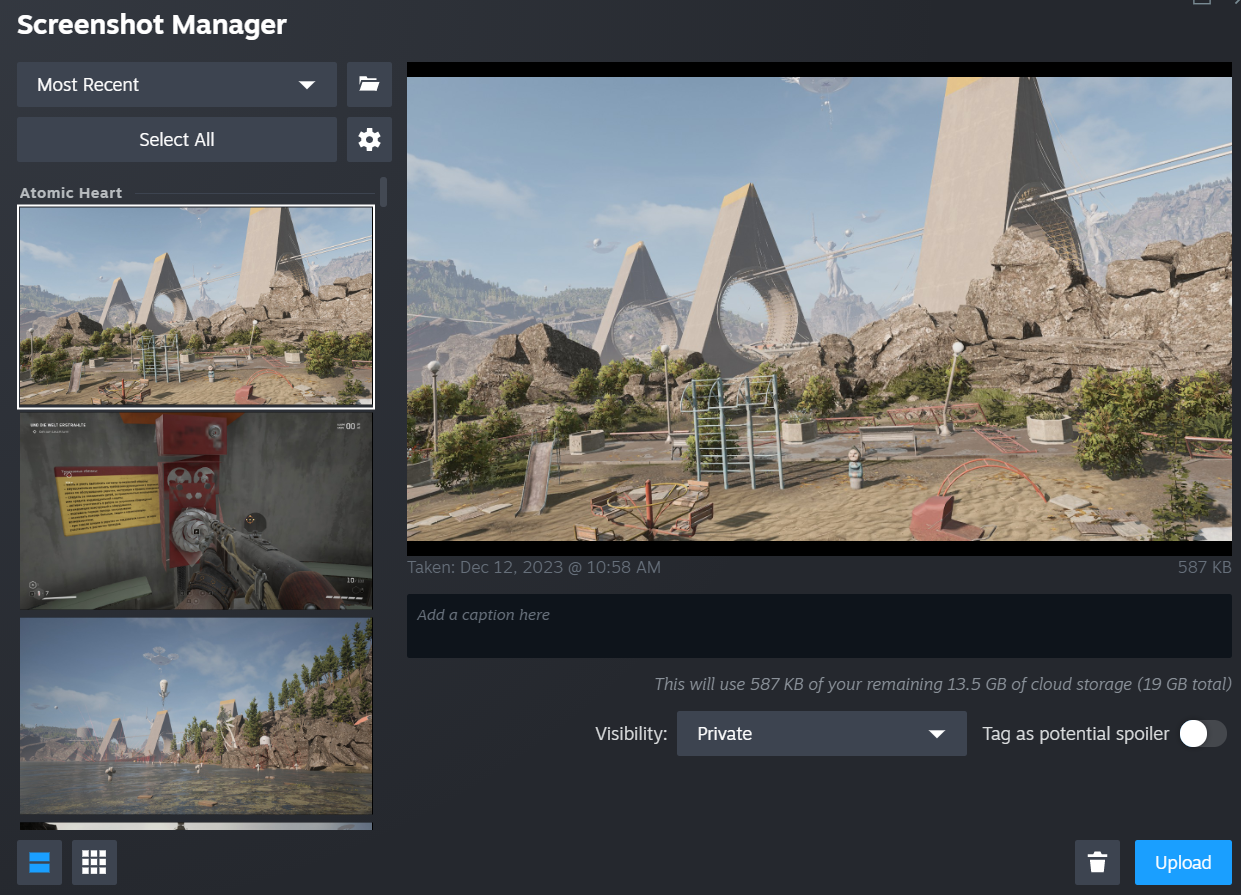1241x895 pixels.
Task: Open the Visibility dropdown set to Private
Action: tap(822, 733)
